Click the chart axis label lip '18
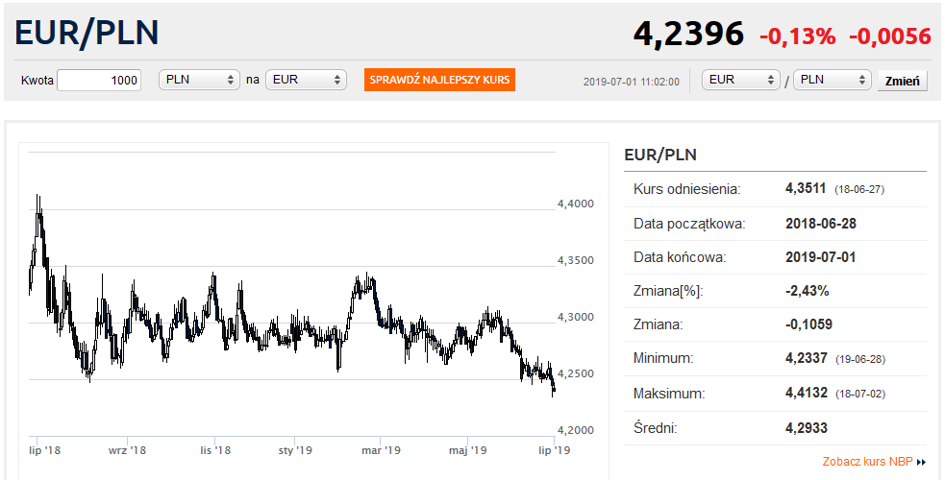Viewport: 945px width, 480px height. coord(45,450)
